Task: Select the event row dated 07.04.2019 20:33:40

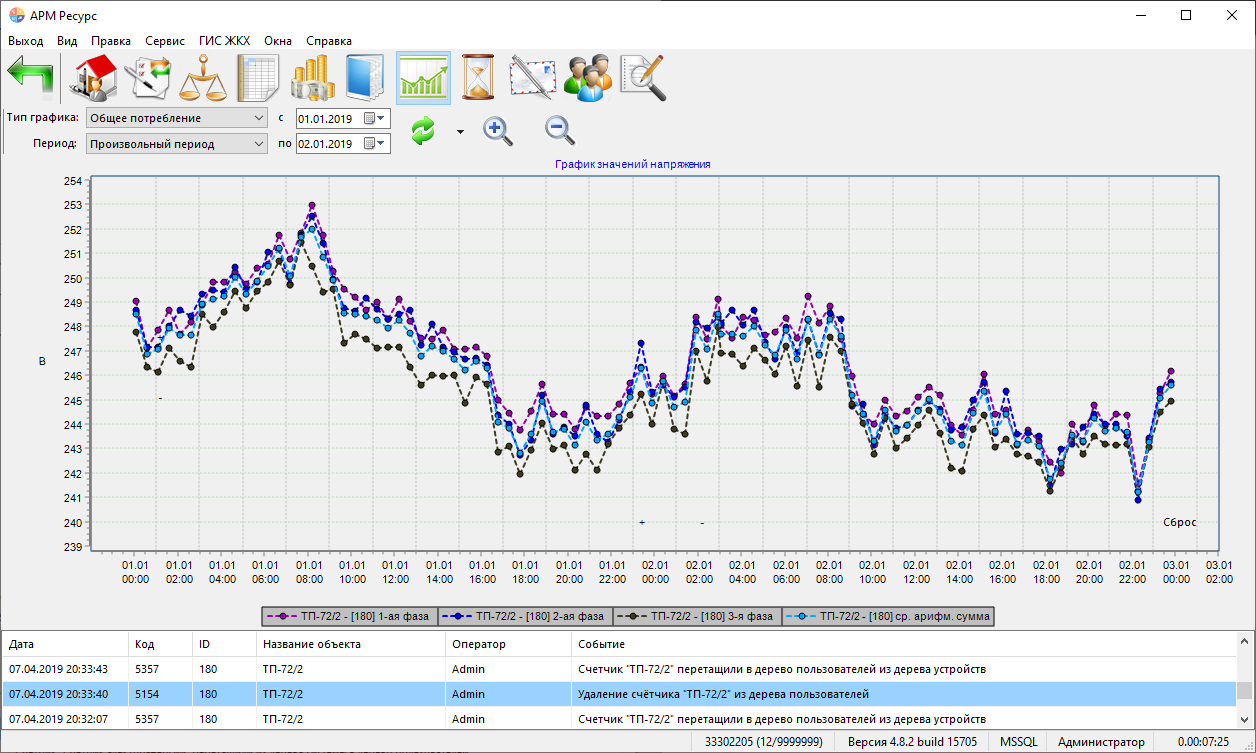Action: 618,694
